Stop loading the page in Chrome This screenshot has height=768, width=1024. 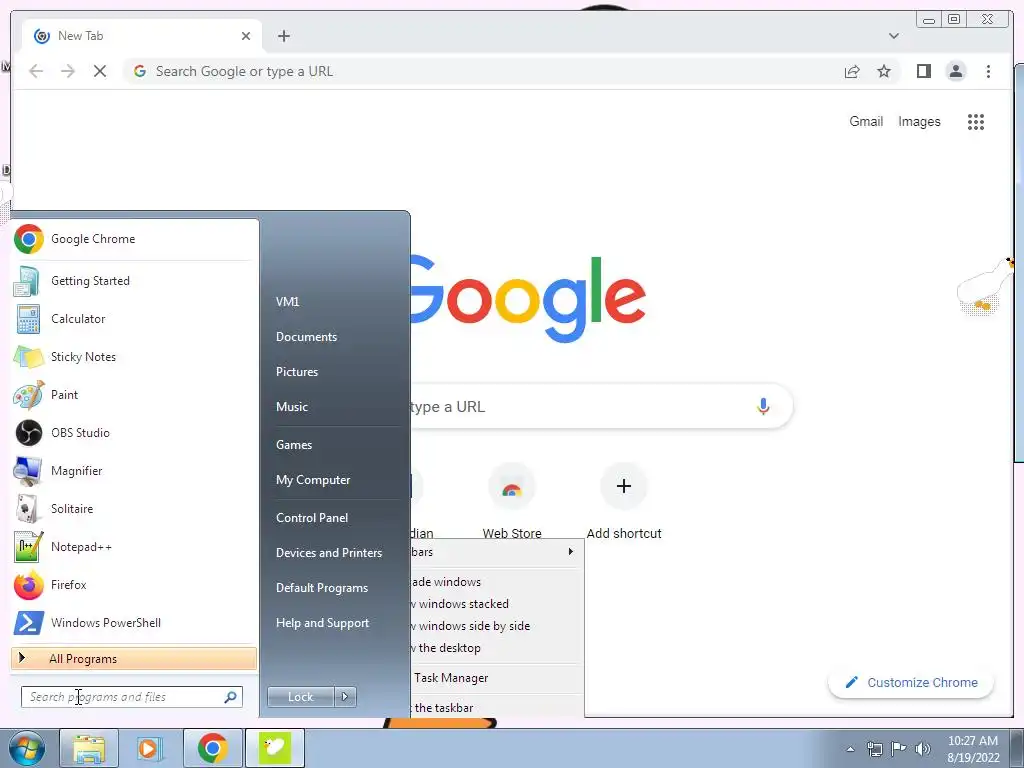point(100,71)
